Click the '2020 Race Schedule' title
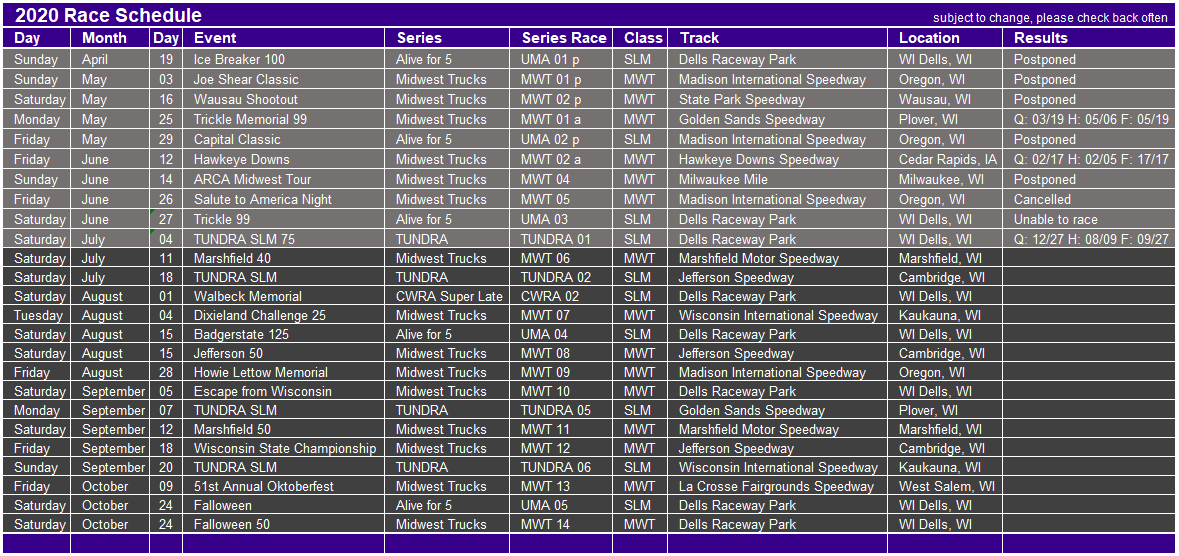This screenshot has height=556, width=1179. click(x=108, y=15)
